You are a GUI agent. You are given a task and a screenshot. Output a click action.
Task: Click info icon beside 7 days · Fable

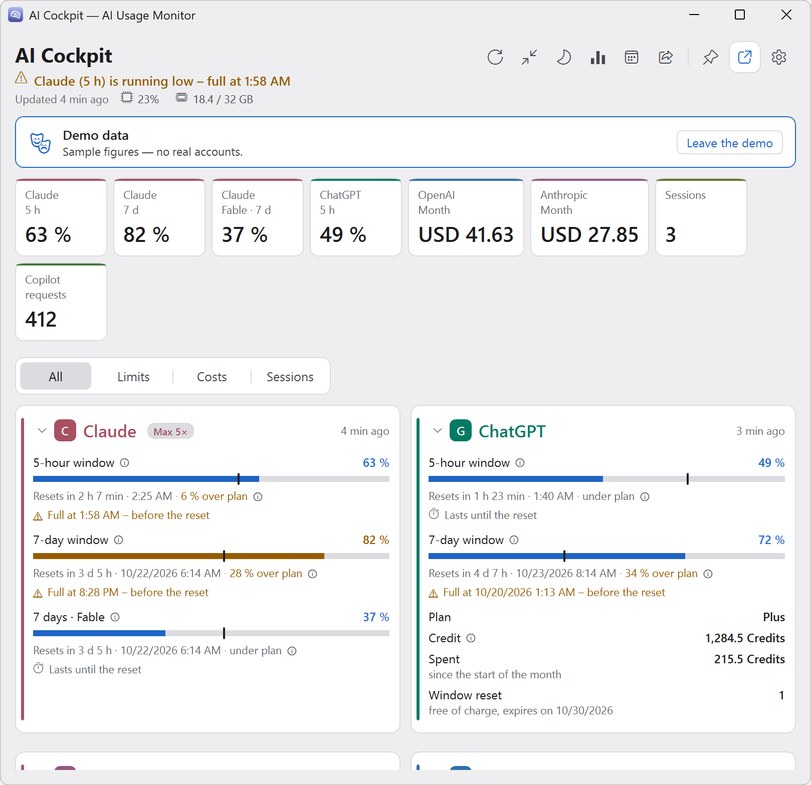tap(115, 617)
